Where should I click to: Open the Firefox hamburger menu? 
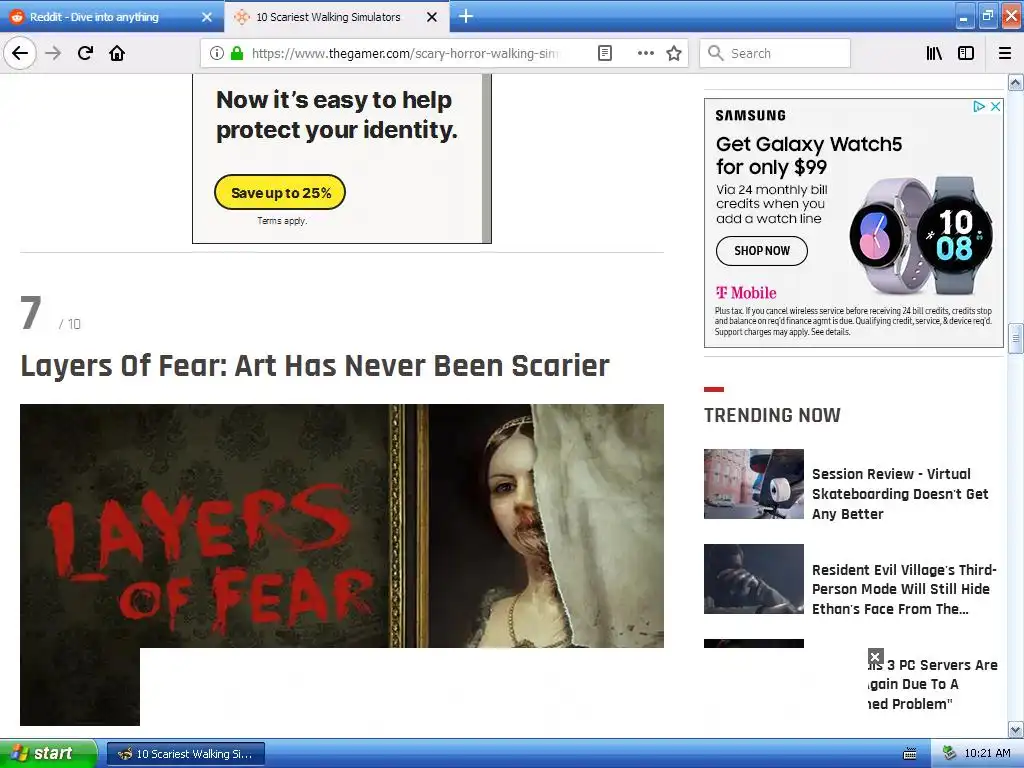[x=1005, y=53]
